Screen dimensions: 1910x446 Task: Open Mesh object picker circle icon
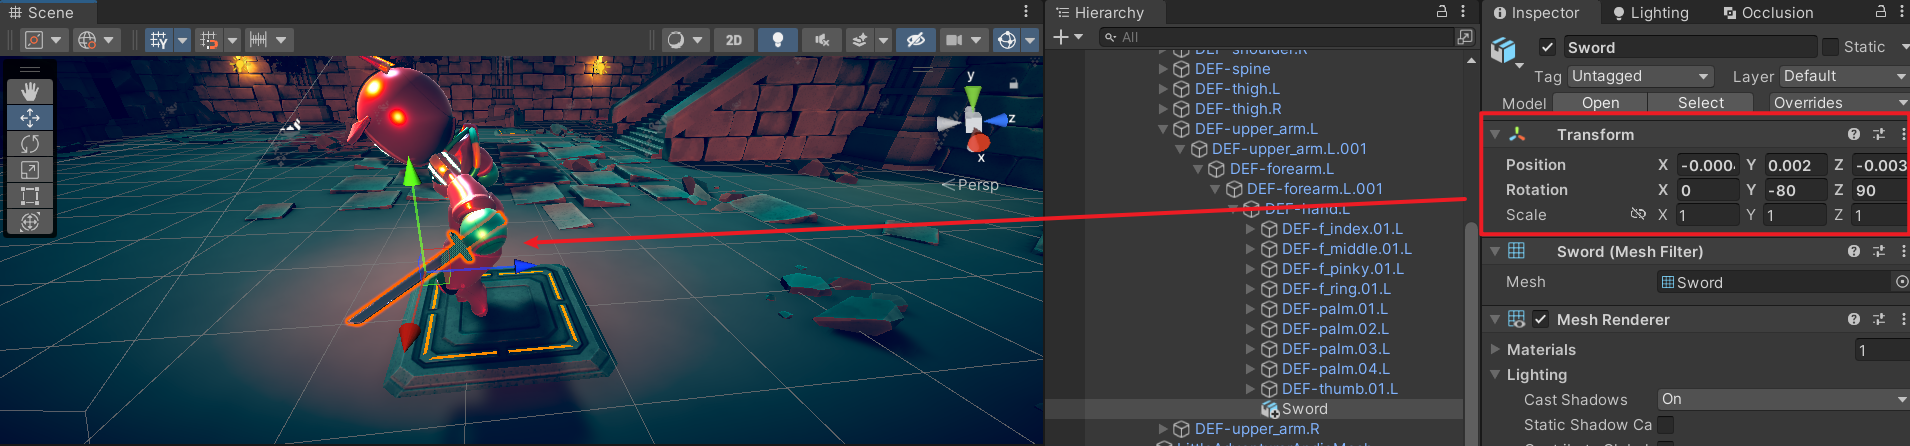pyautogui.click(x=1901, y=282)
